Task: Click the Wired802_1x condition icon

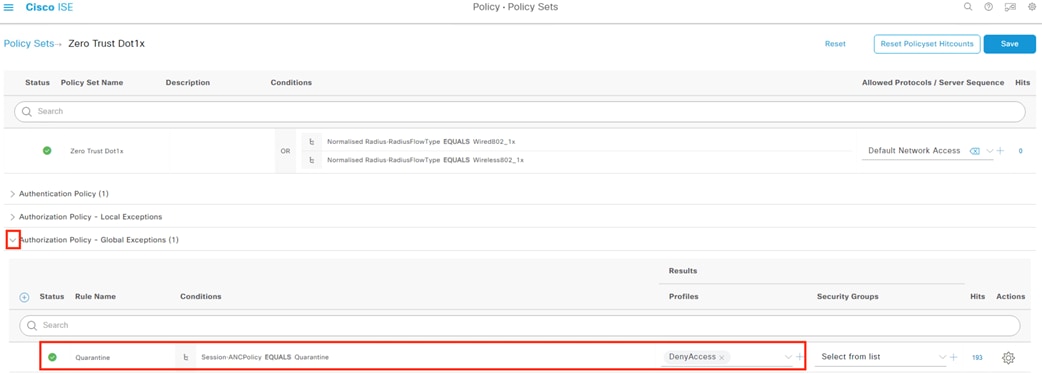Action: pos(312,141)
